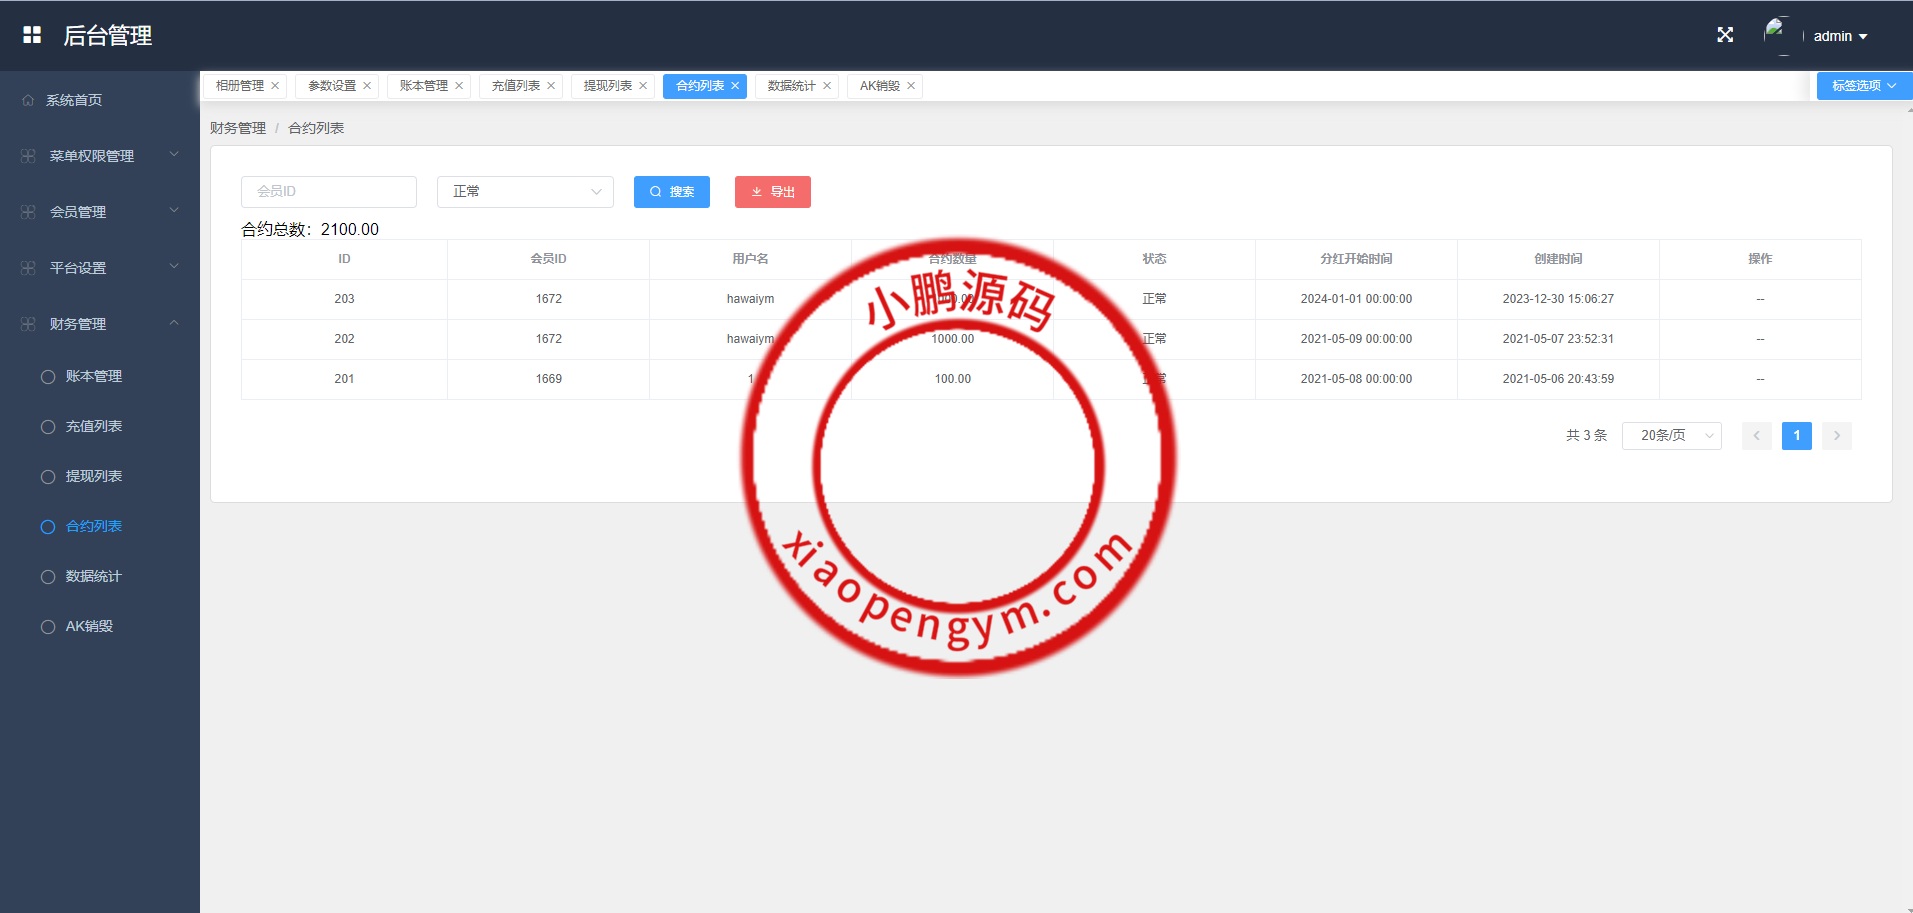Open the 20条/页 page size dropdown
1913x913 pixels.
[x=1671, y=436]
